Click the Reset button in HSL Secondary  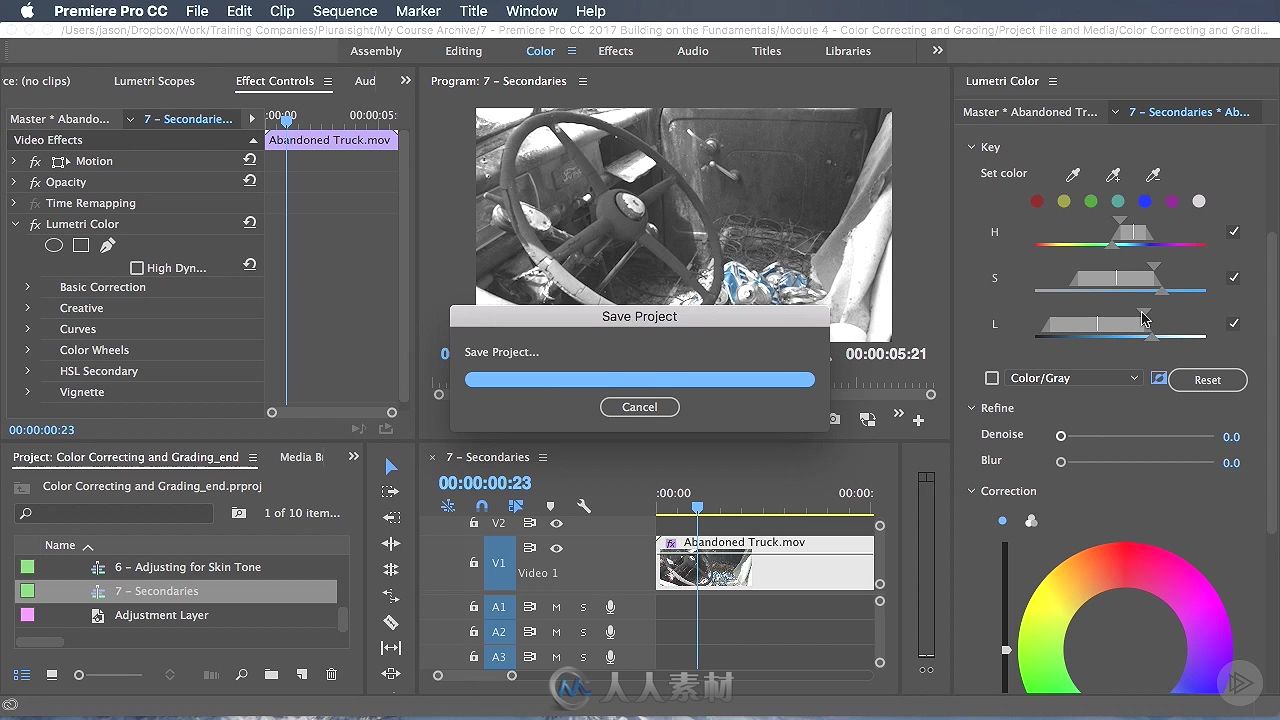click(x=1207, y=380)
